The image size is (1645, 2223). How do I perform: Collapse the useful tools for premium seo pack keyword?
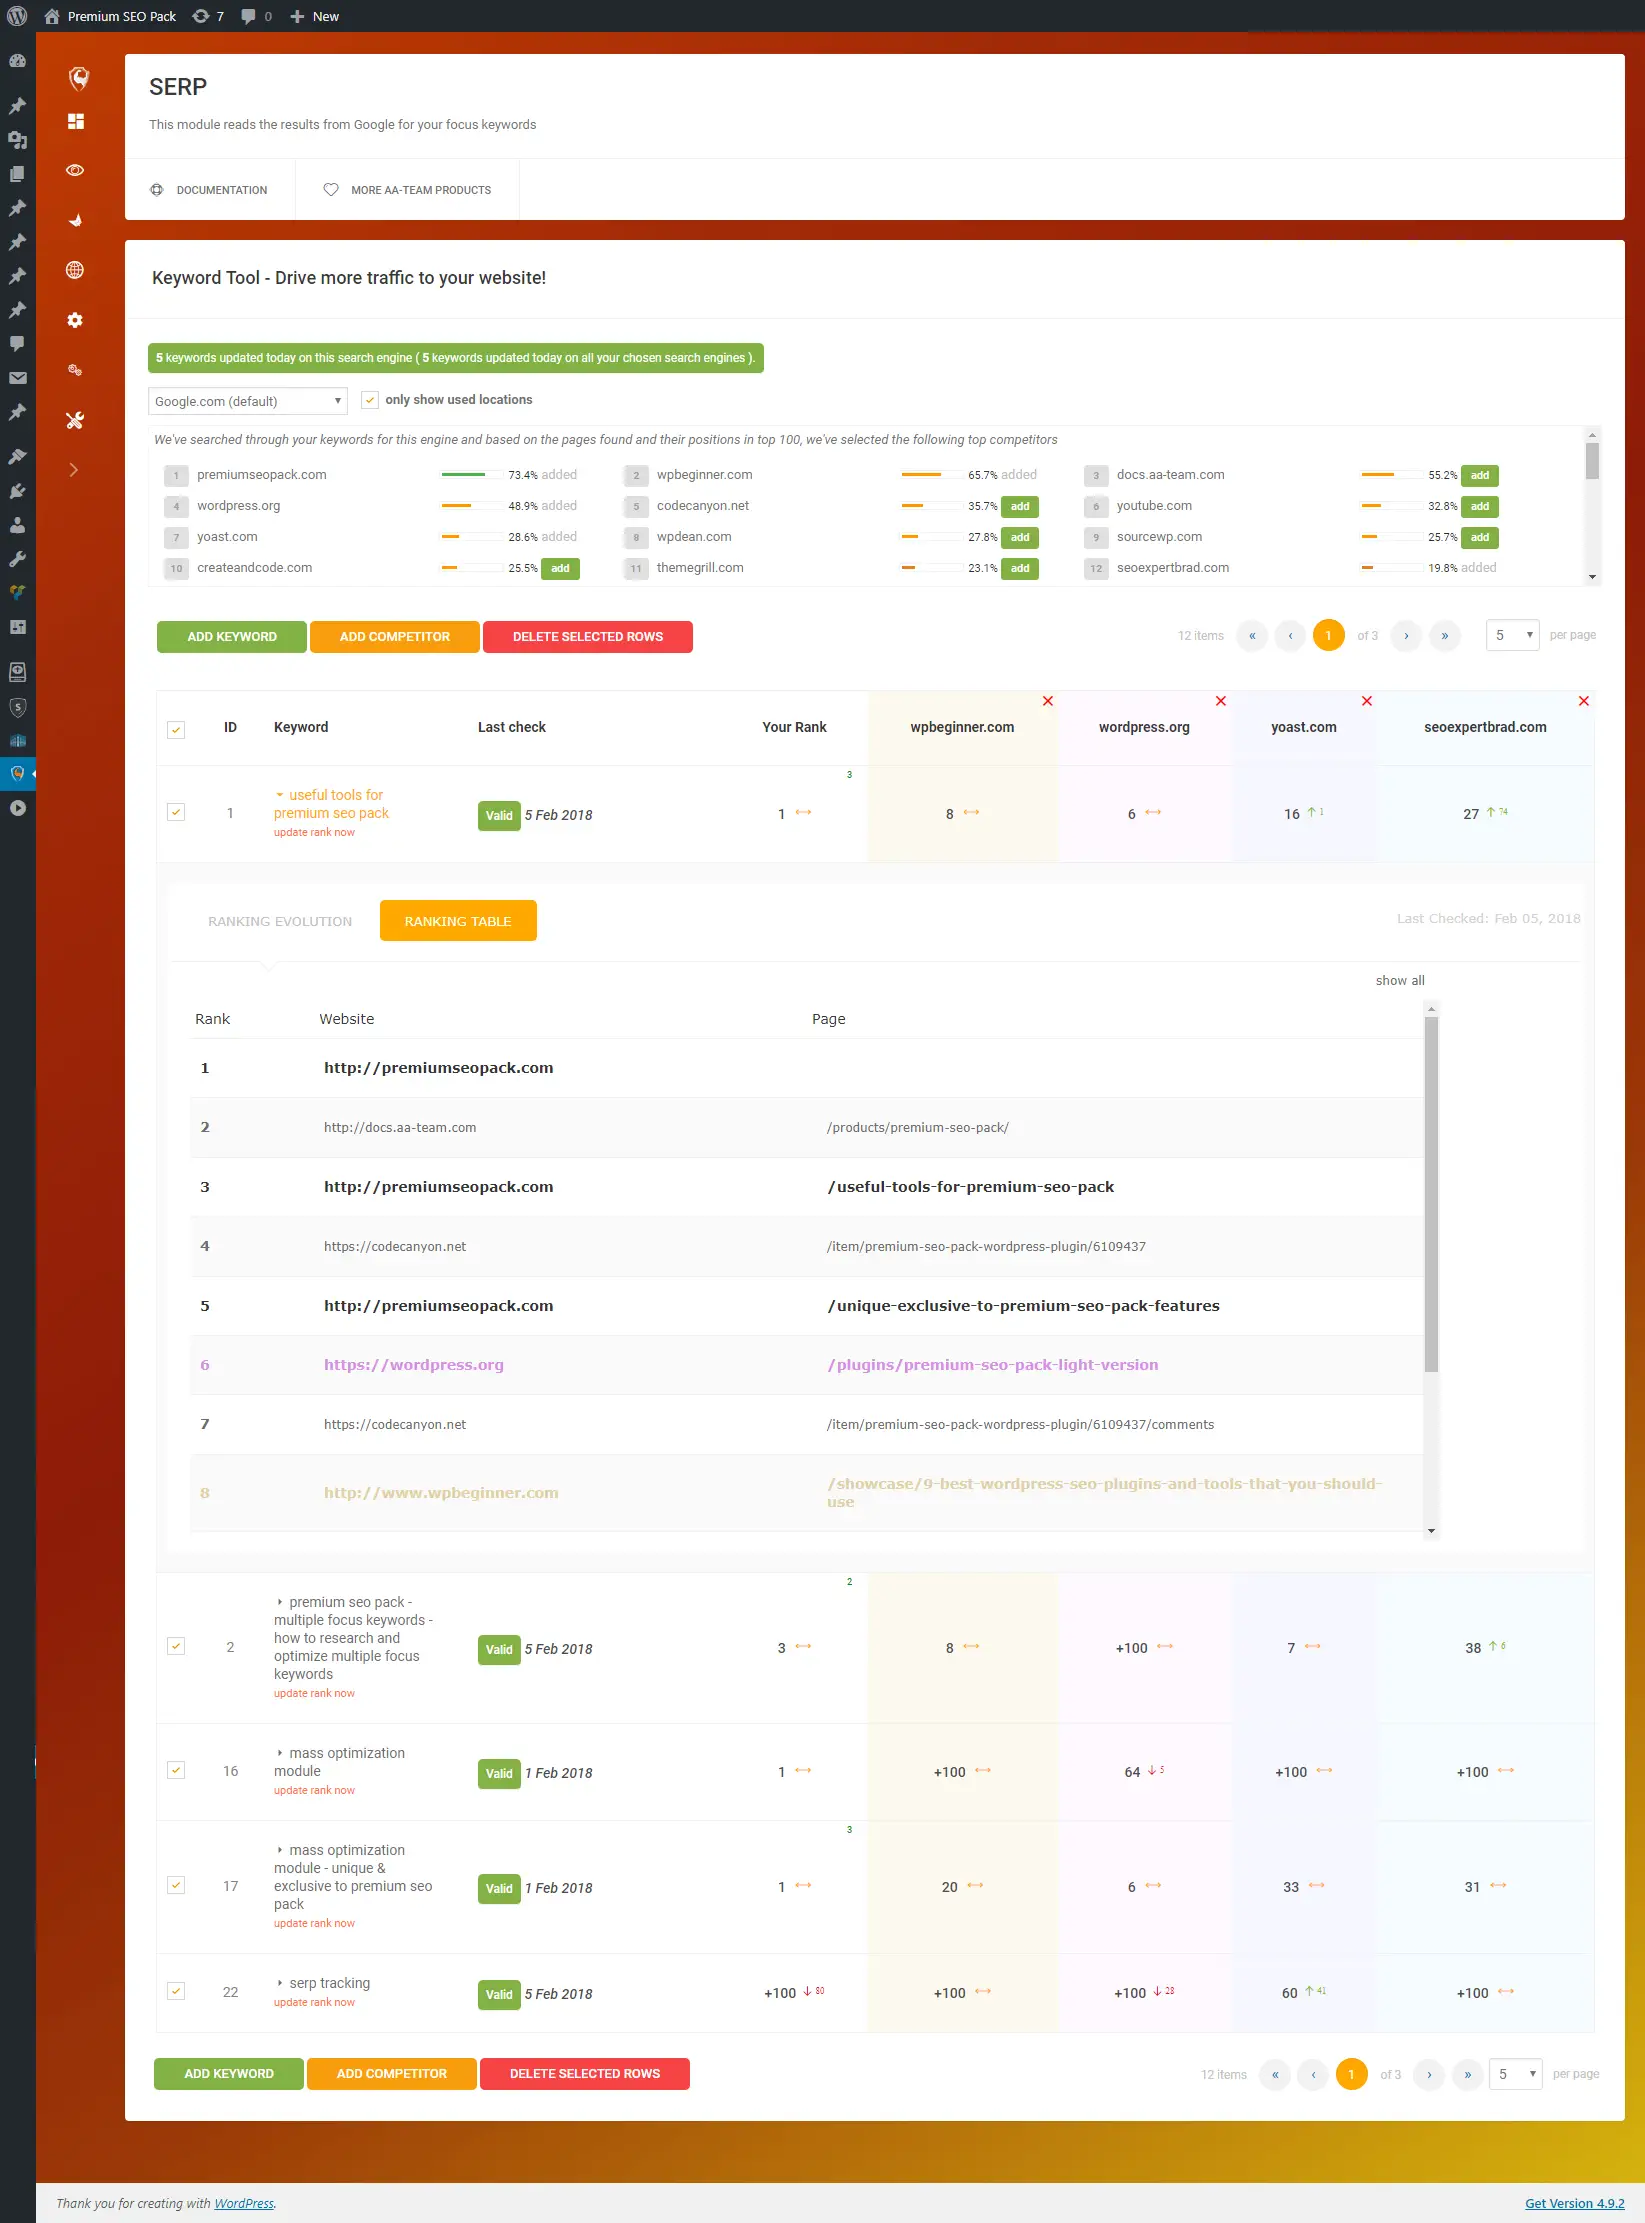point(280,795)
